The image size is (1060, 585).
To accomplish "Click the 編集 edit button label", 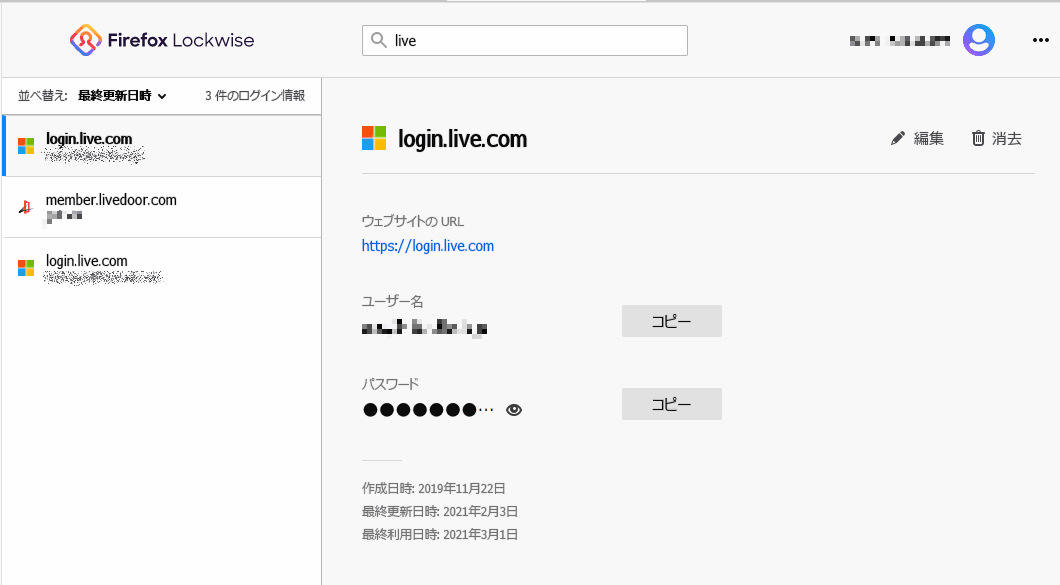I will click(928, 139).
